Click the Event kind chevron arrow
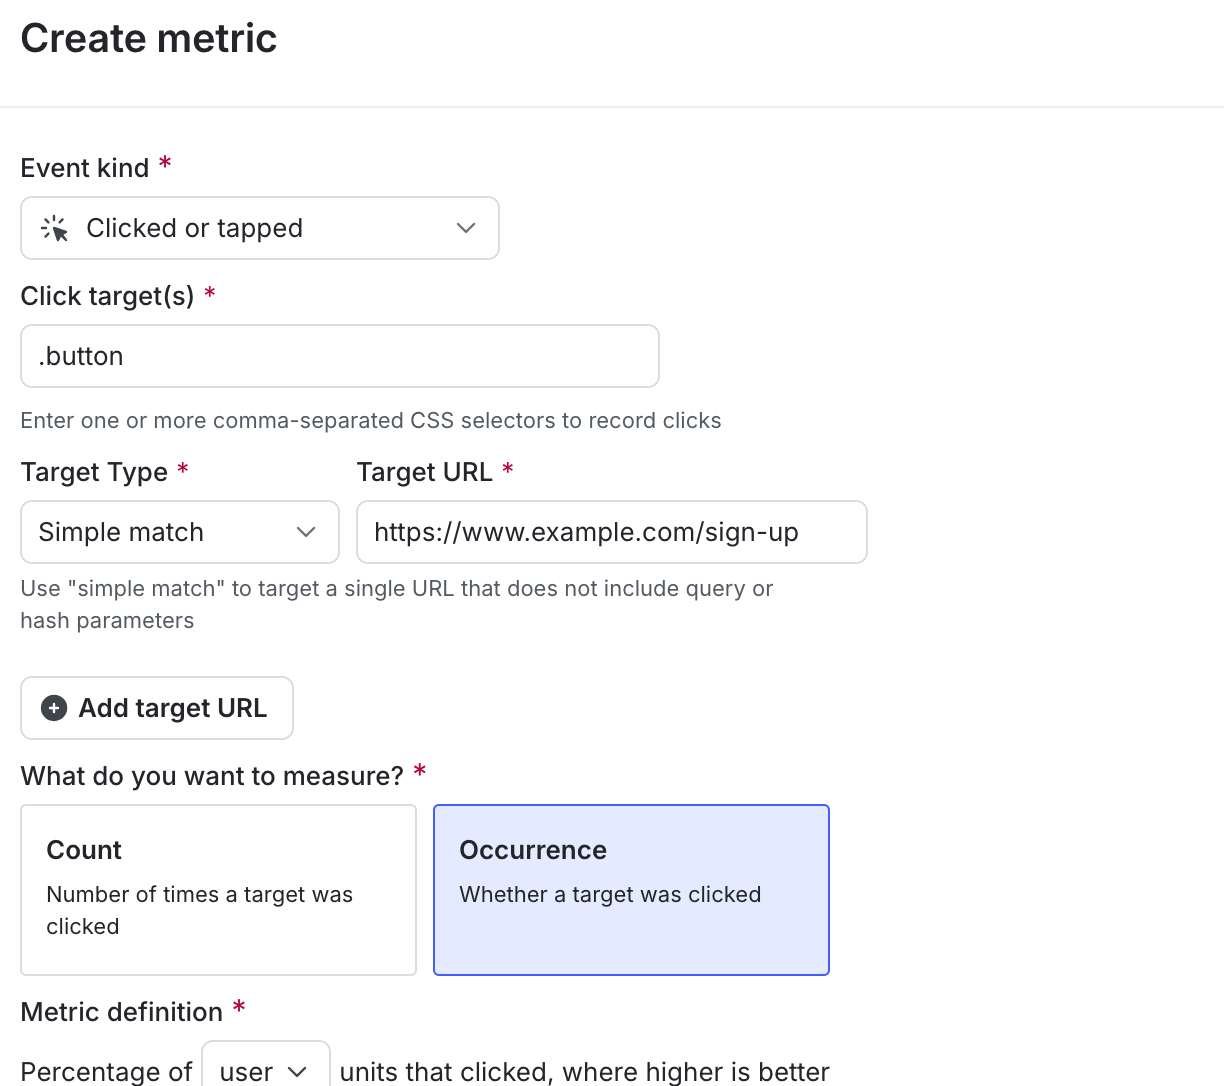The image size is (1224, 1086). tap(465, 228)
